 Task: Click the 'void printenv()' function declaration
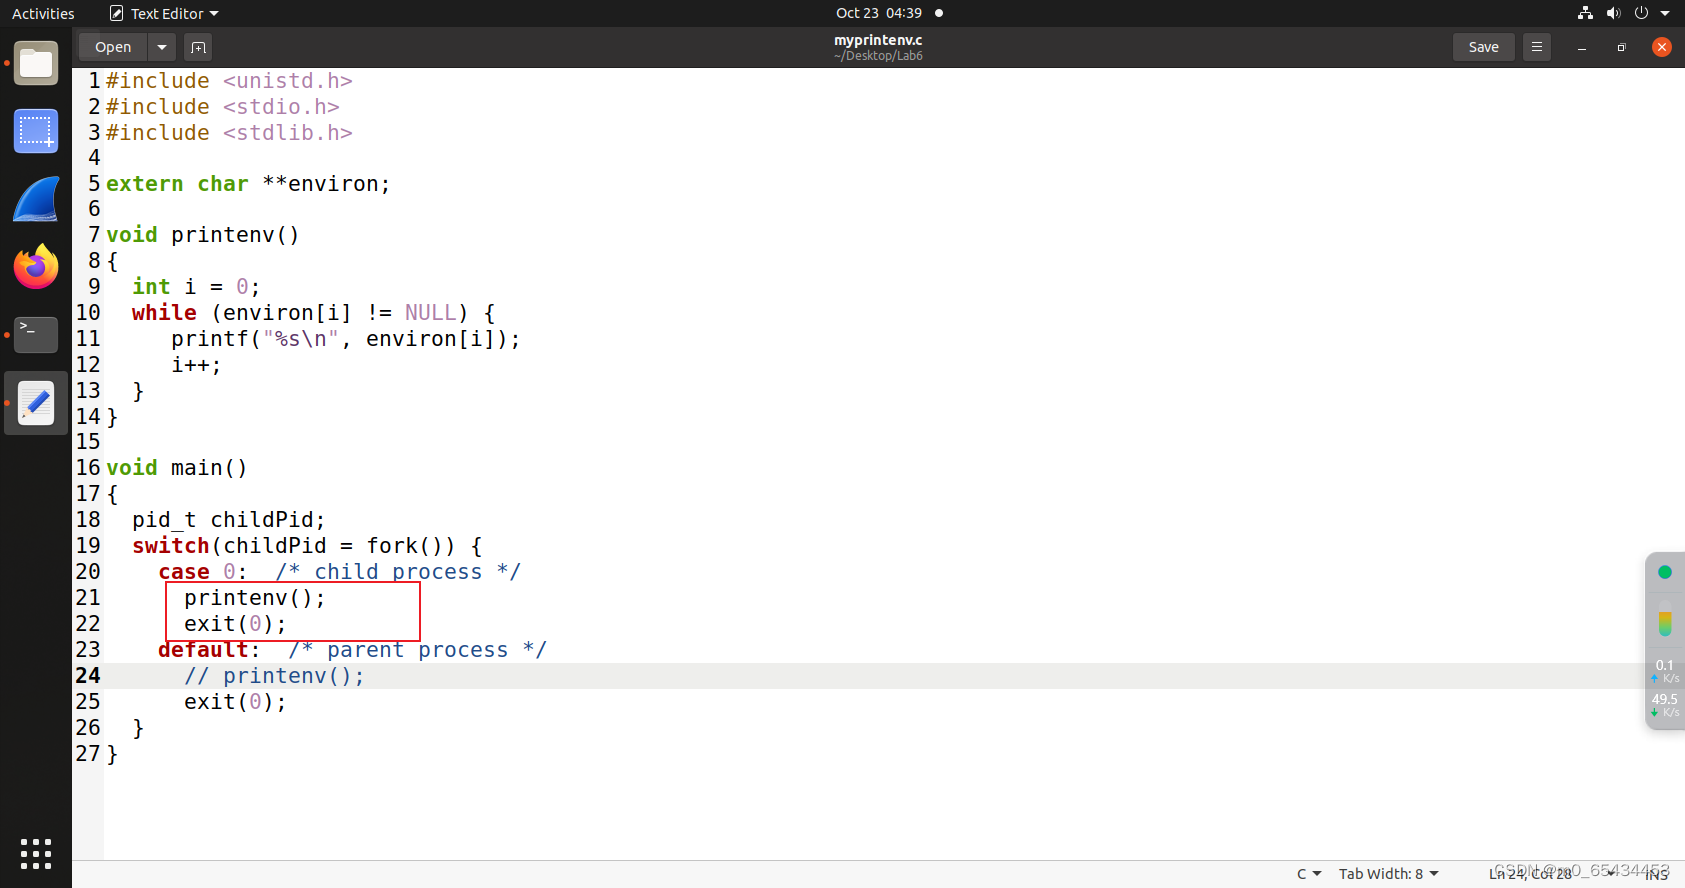click(203, 235)
